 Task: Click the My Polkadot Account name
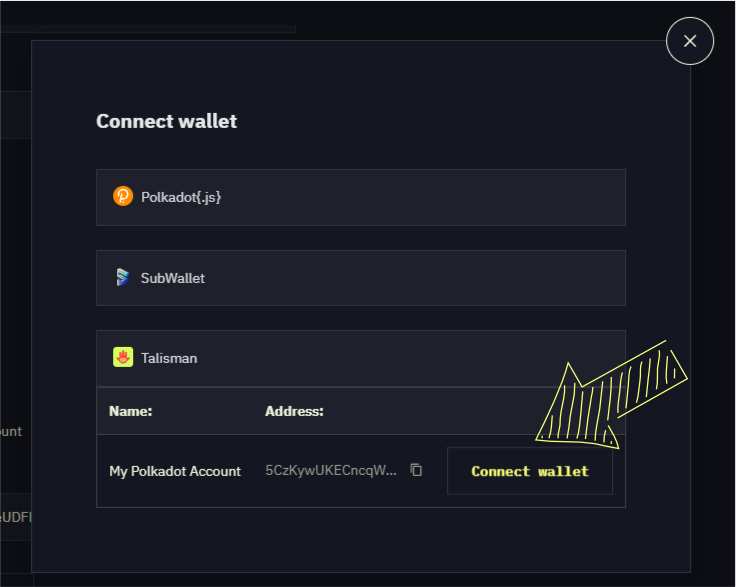click(x=175, y=471)
